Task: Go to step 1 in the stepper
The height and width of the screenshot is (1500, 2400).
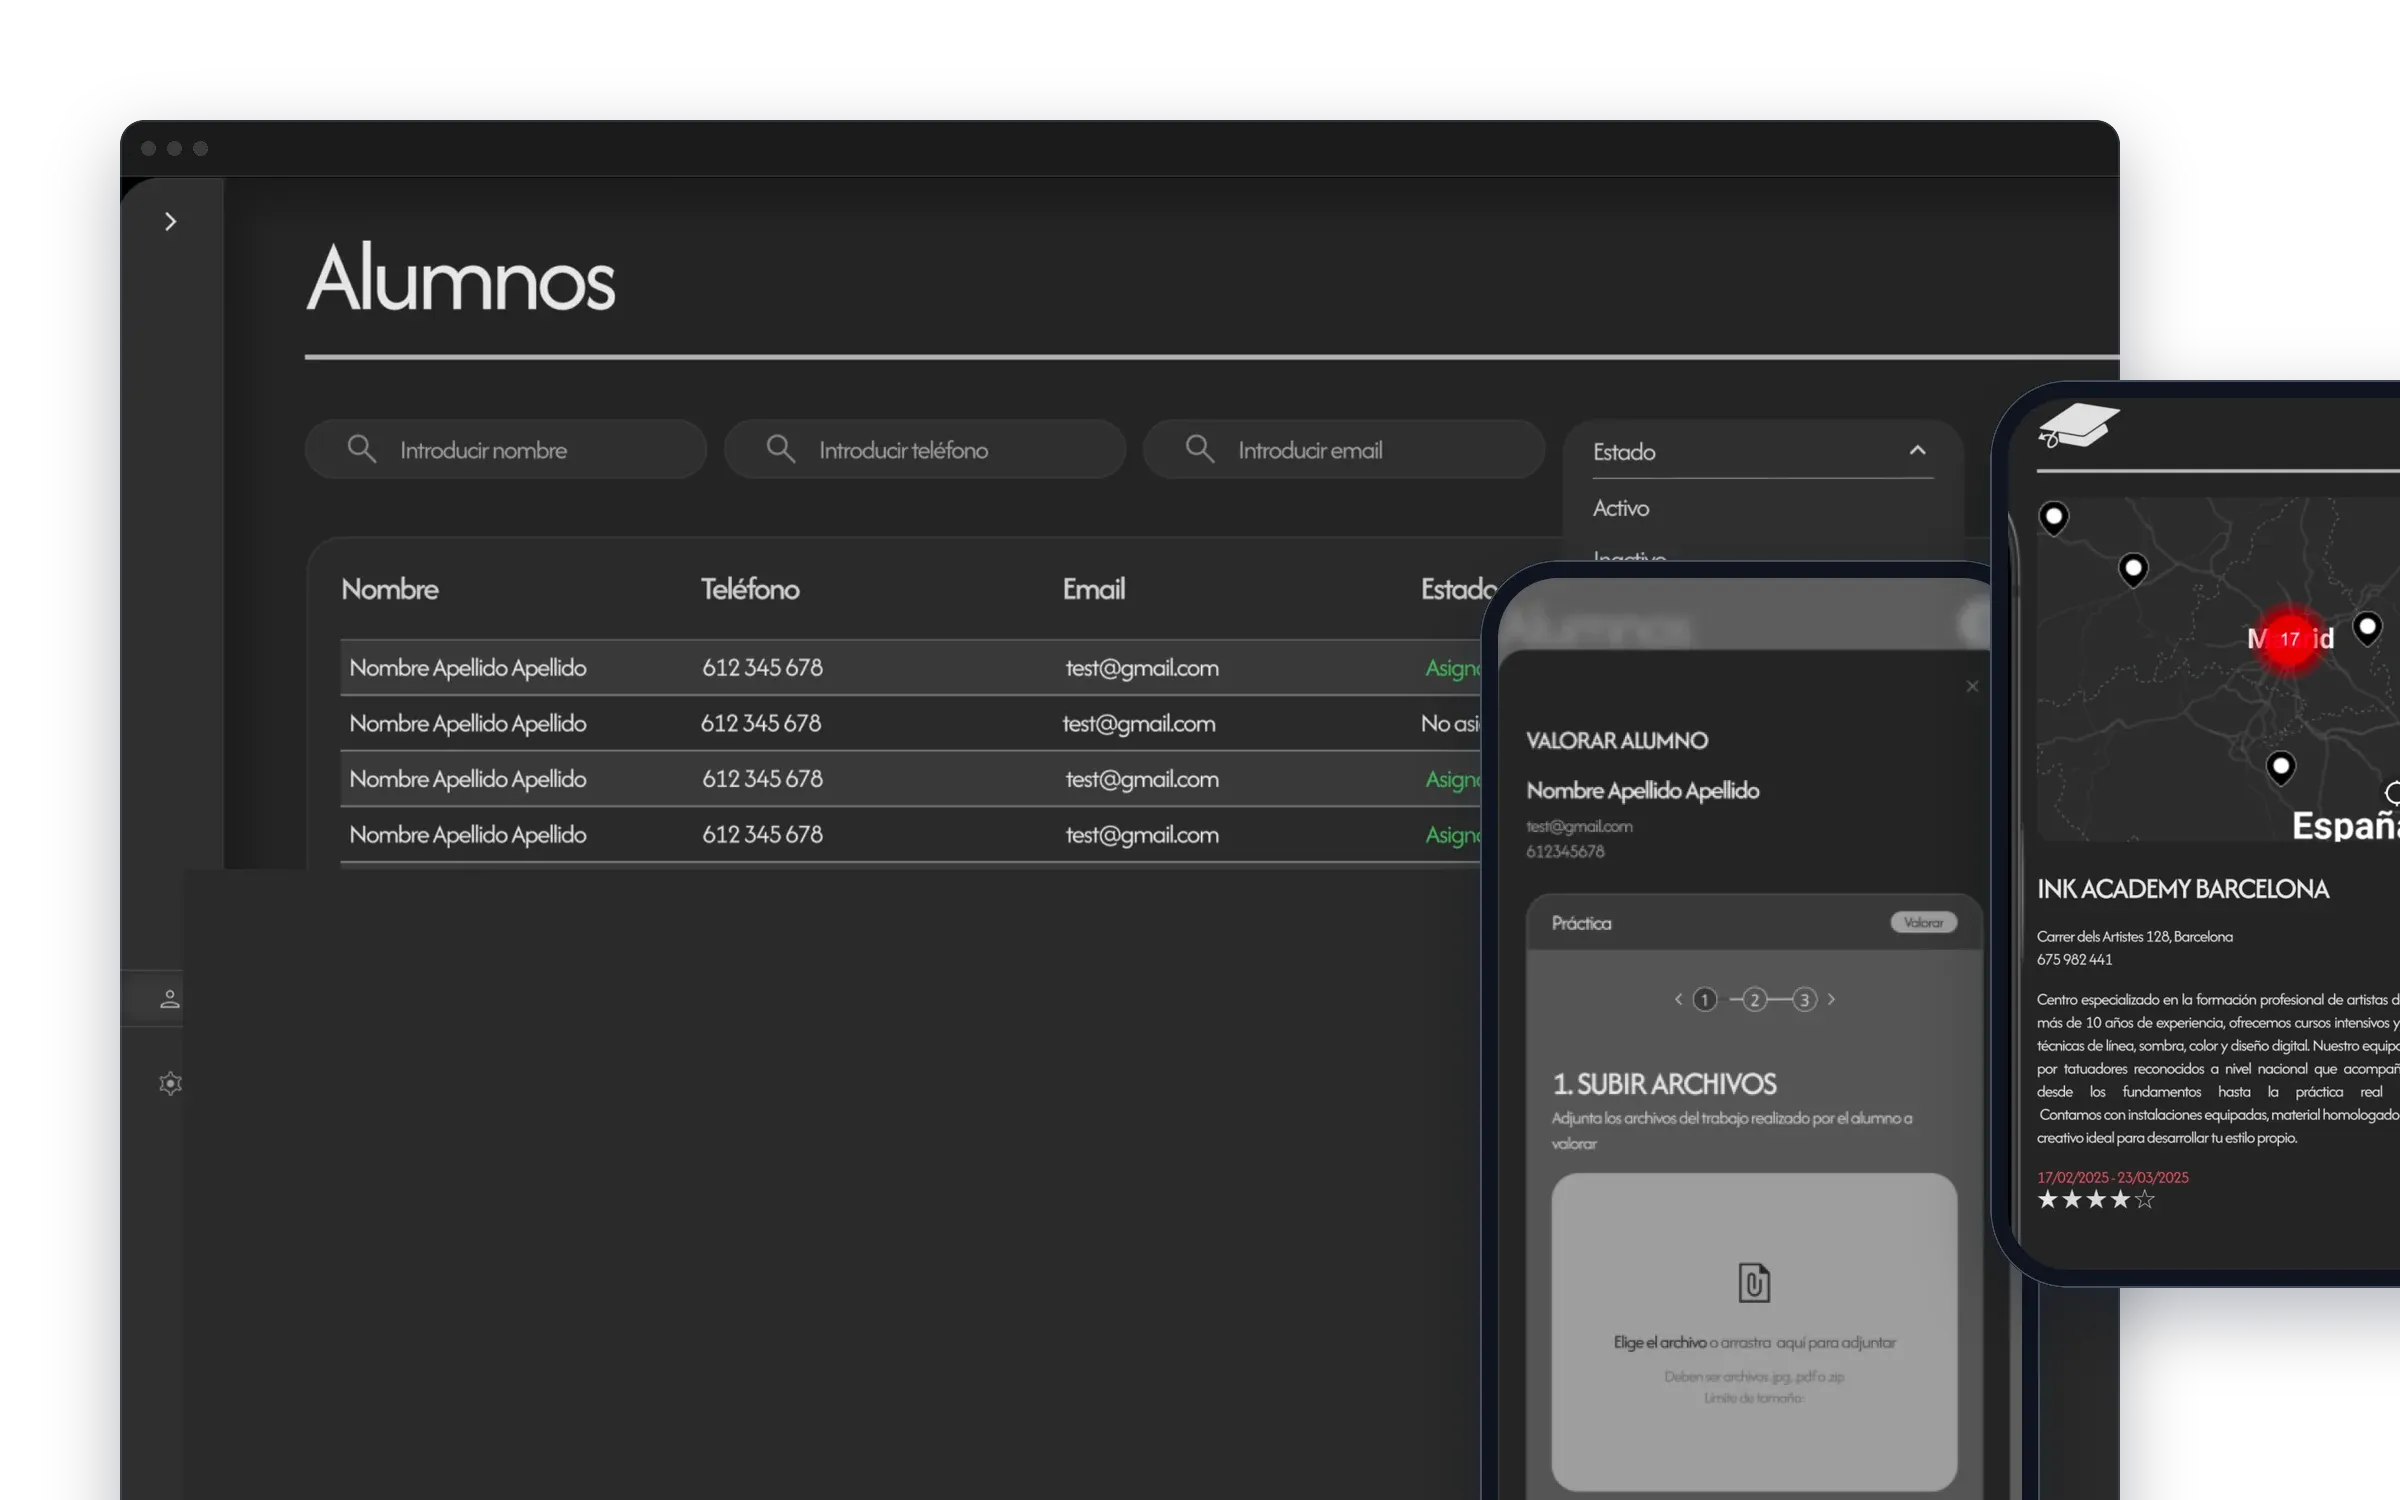Action: tap(1705, 999)
